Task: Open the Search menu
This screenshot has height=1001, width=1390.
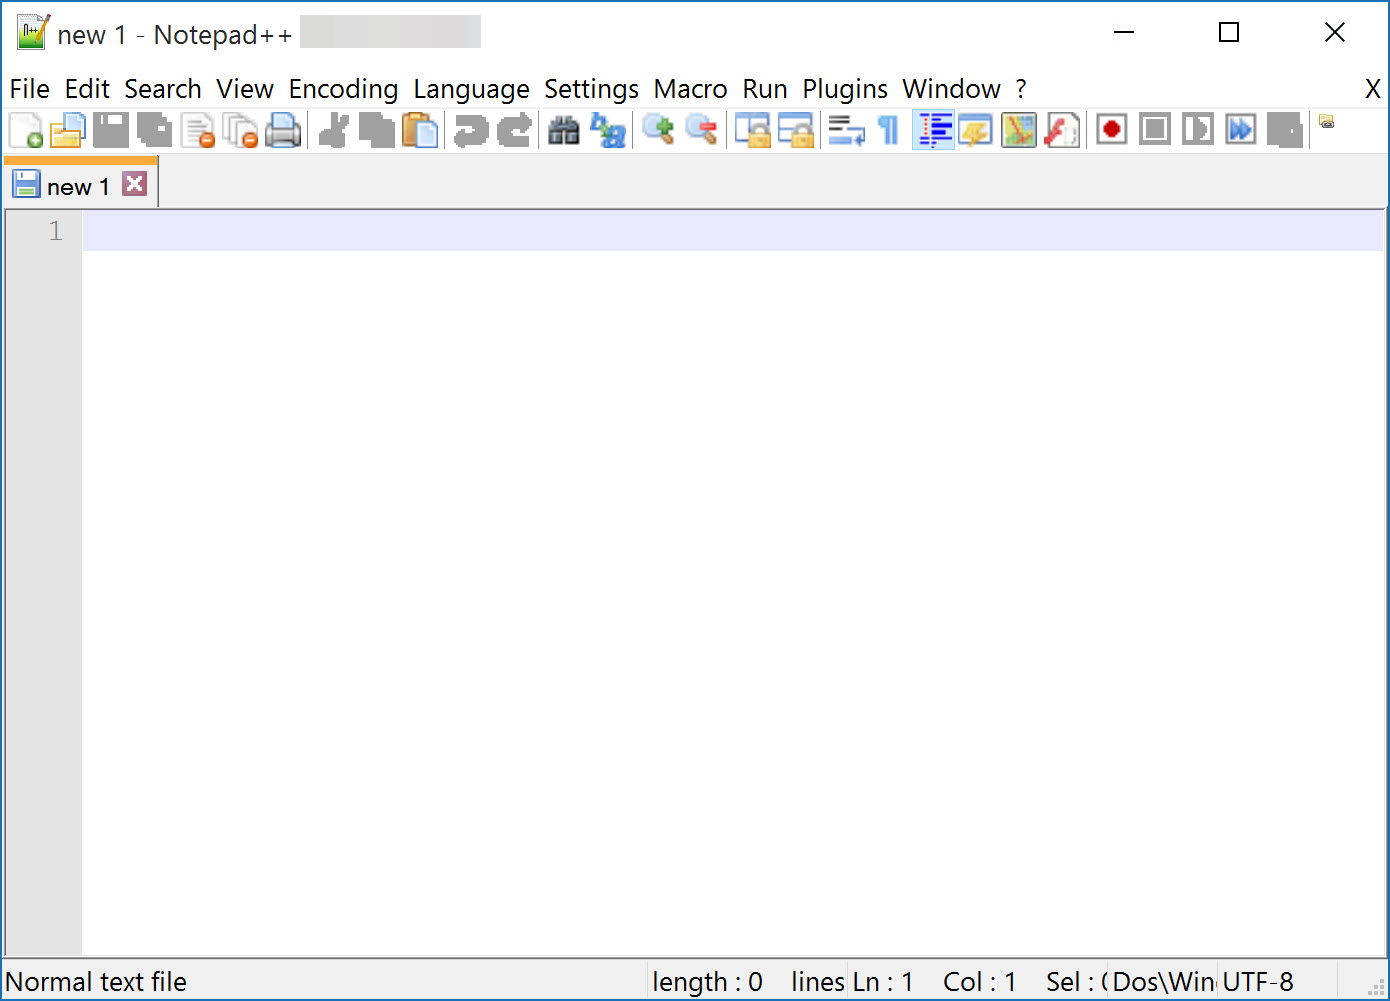Action: (163, 89)
